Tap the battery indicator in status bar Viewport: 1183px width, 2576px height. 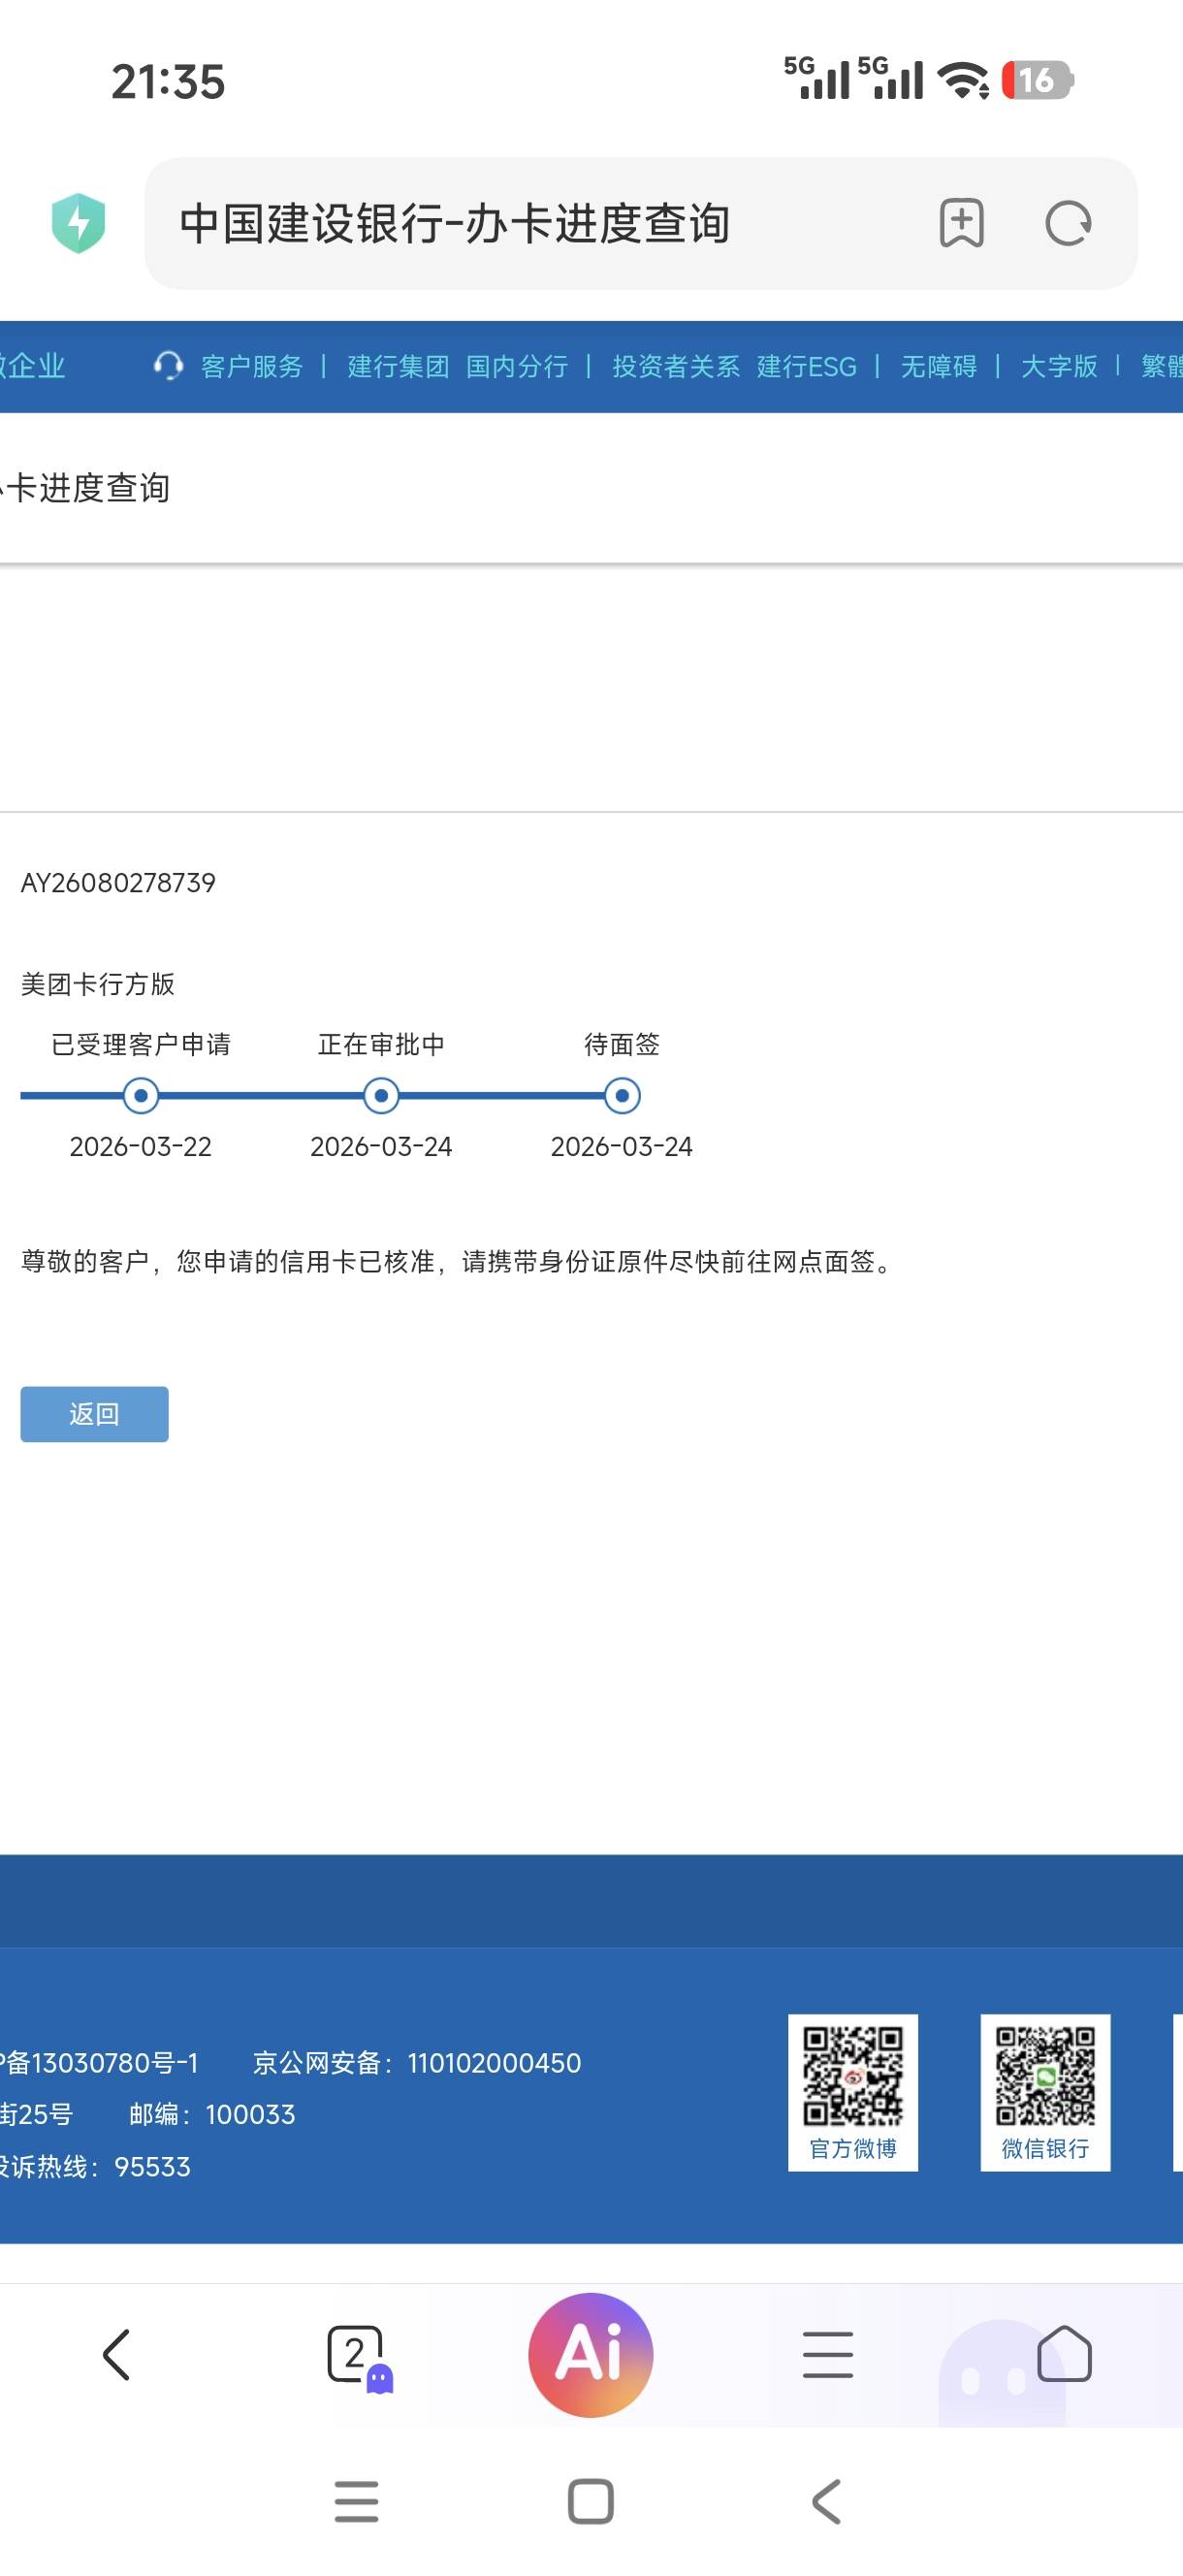click(x=1037, y=80)
